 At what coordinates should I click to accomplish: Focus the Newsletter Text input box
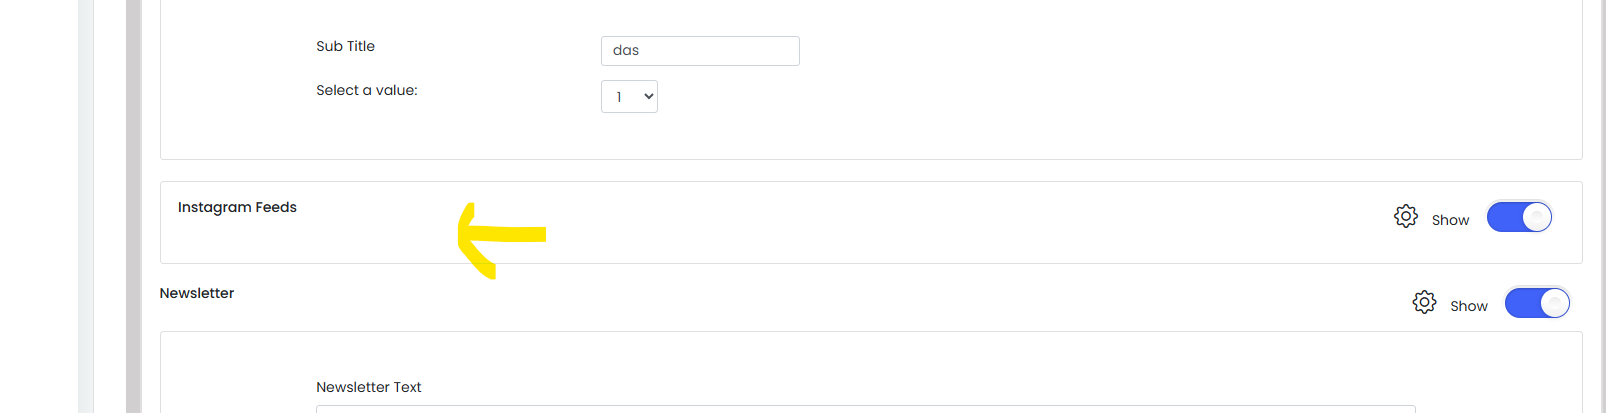point(865,408)
